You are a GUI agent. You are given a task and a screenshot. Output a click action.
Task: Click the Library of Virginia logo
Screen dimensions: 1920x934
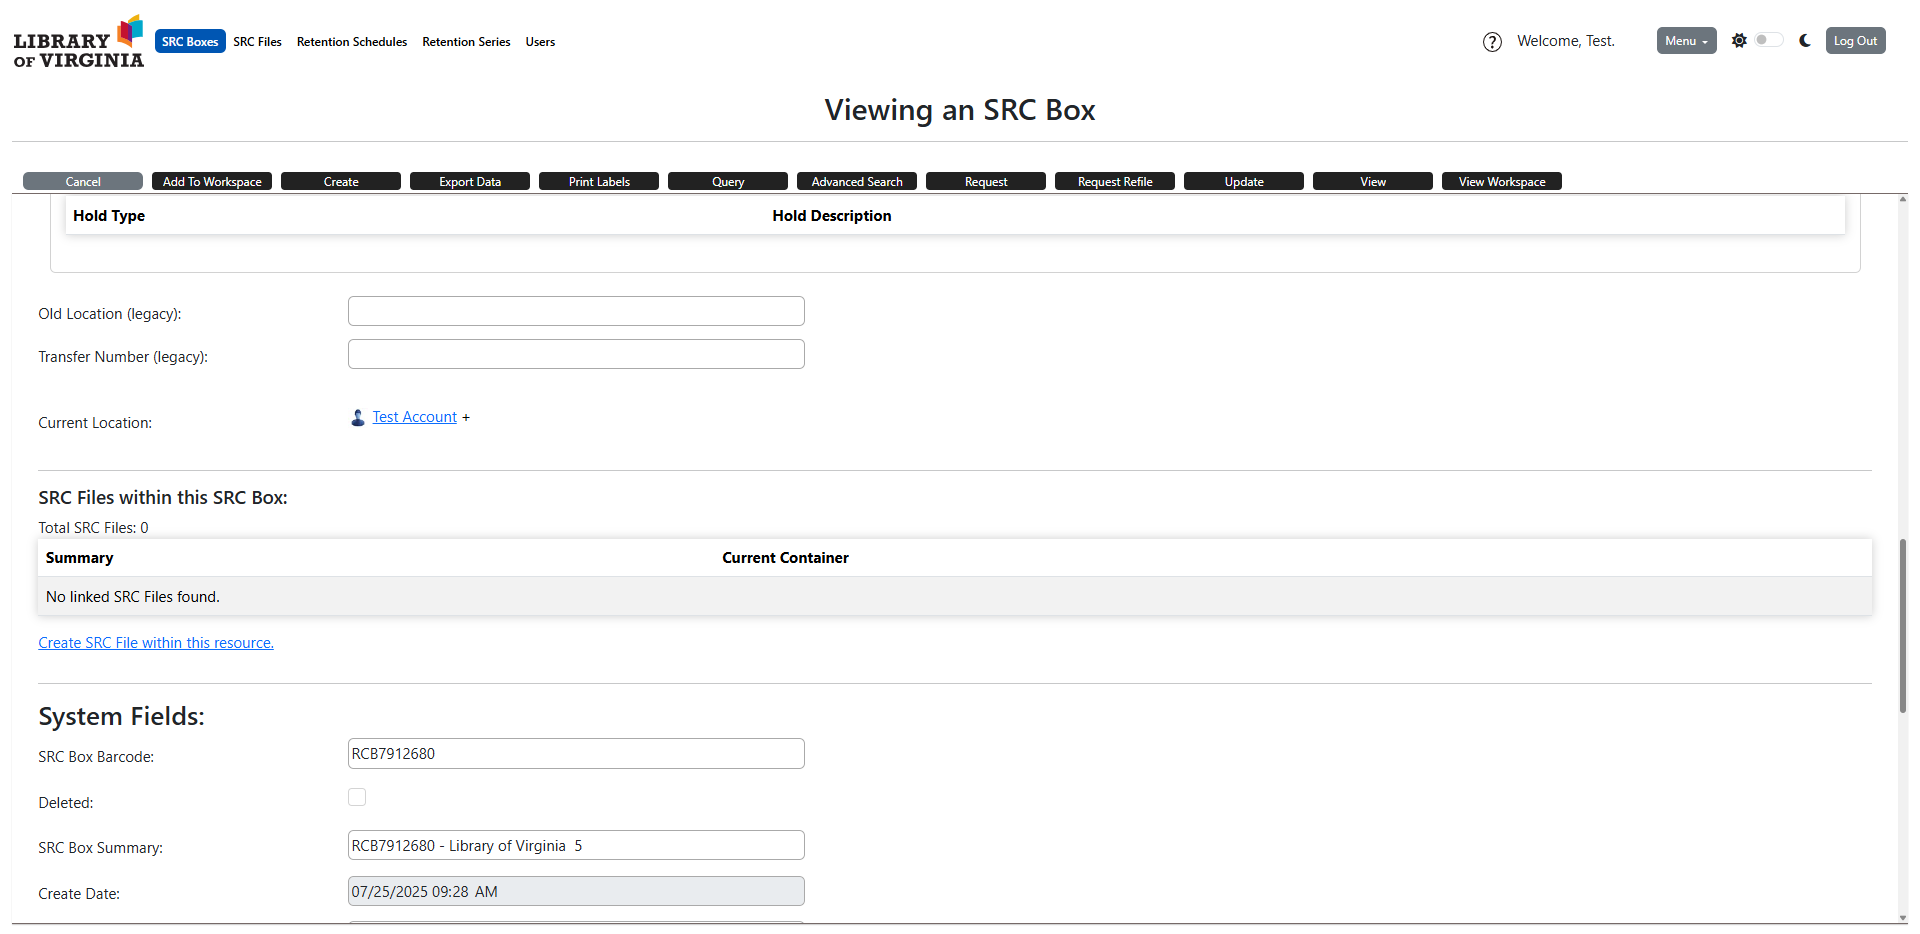click(79, 42)
